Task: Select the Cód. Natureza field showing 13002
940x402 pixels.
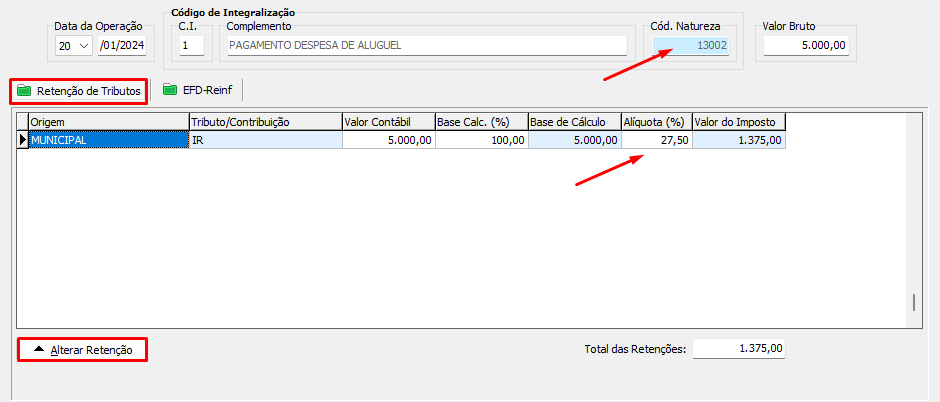Action: coord(691,45)
